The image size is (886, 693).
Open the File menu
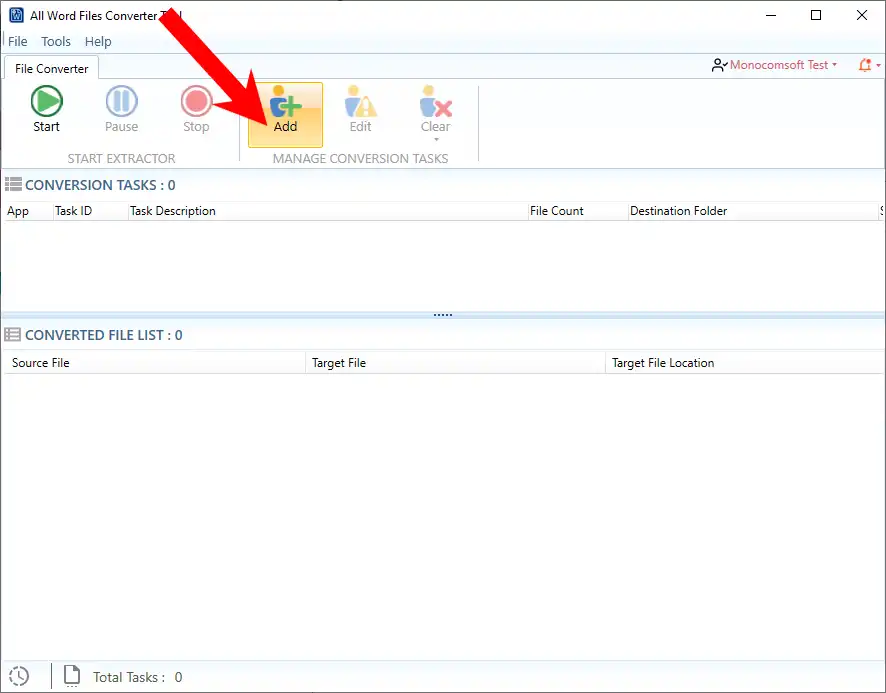[18, 41]
